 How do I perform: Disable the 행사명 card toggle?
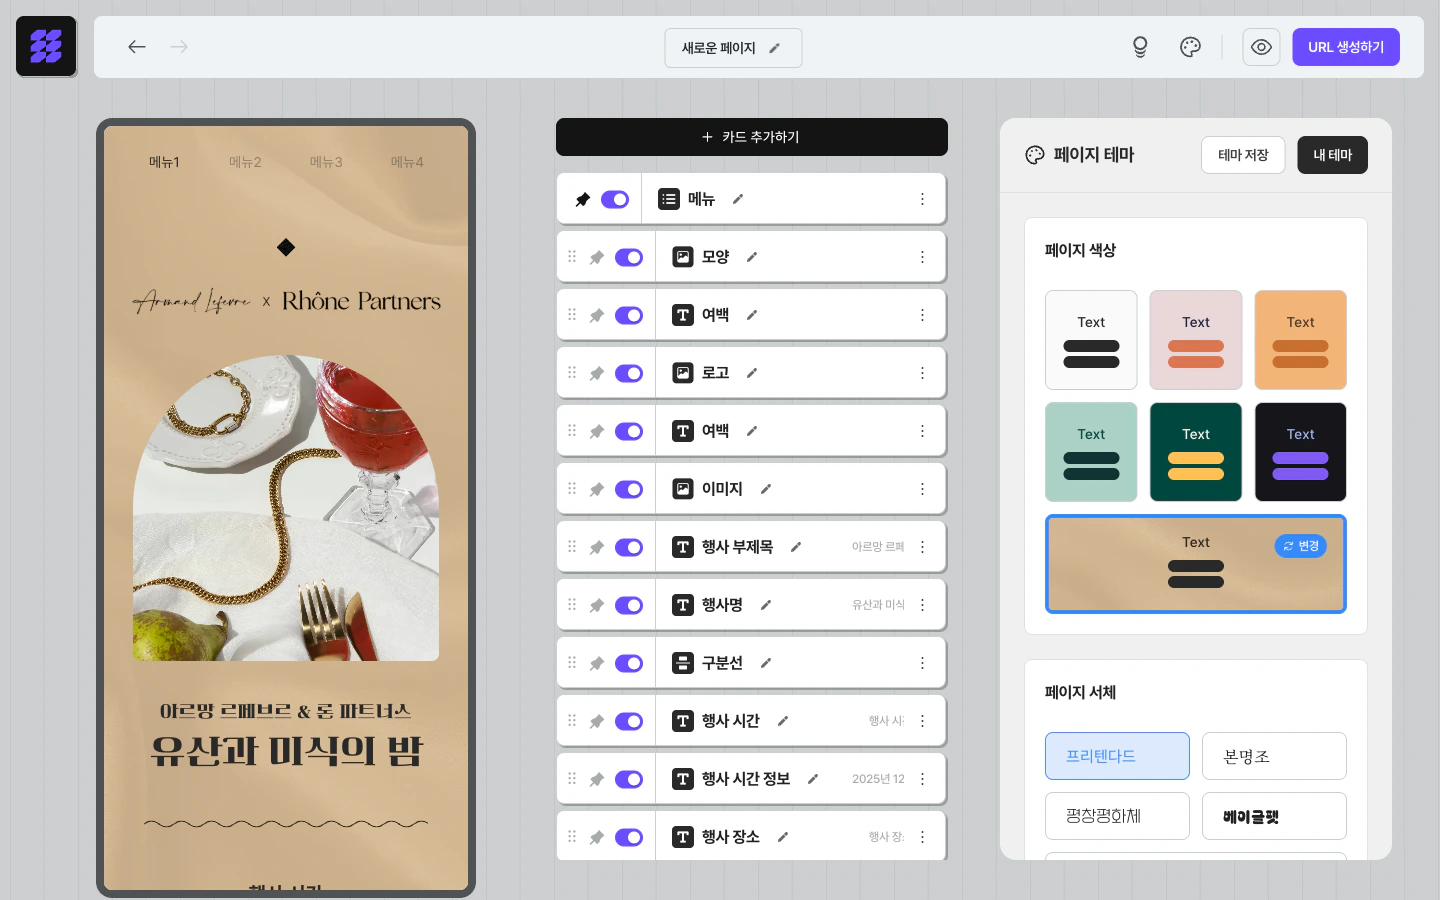629,605
